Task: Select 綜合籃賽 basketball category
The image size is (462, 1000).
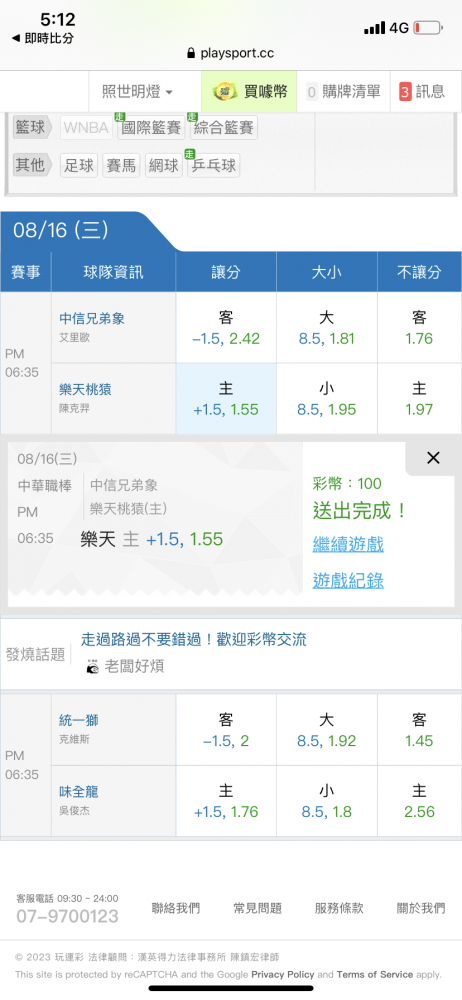Action: (223, 128)
